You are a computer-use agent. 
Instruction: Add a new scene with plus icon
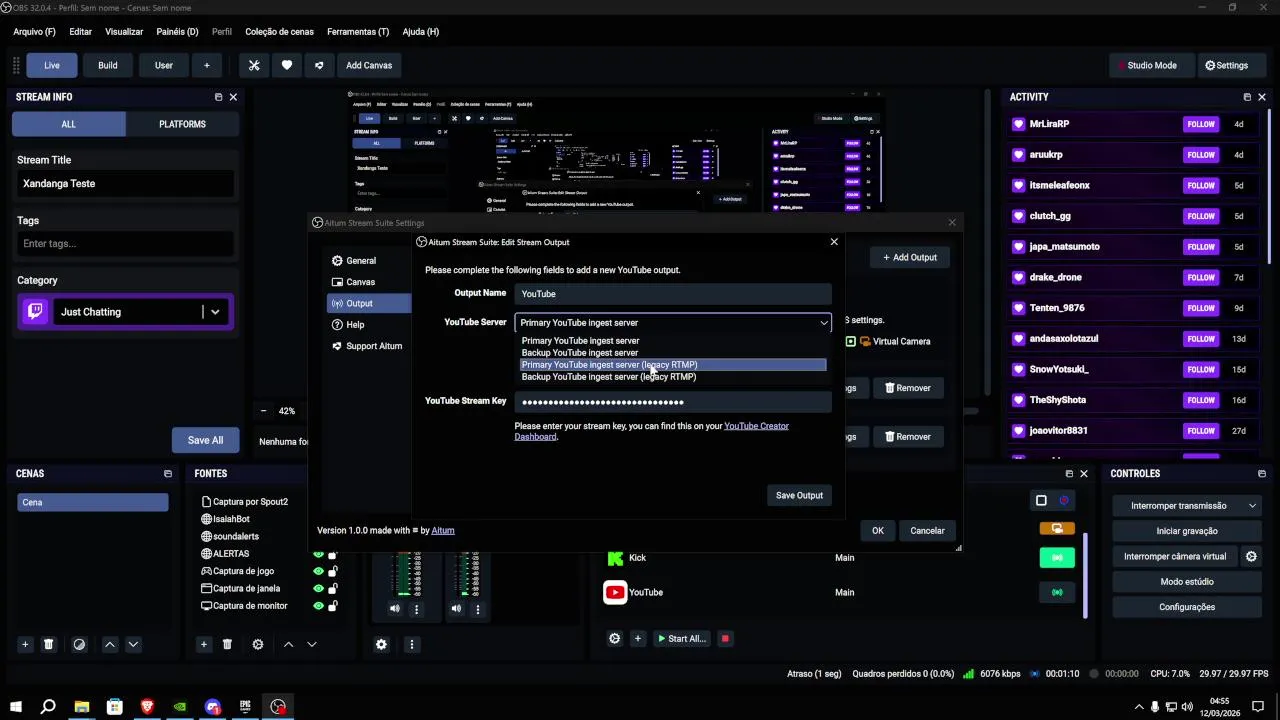pyautogui.click(x=25, y=645)
